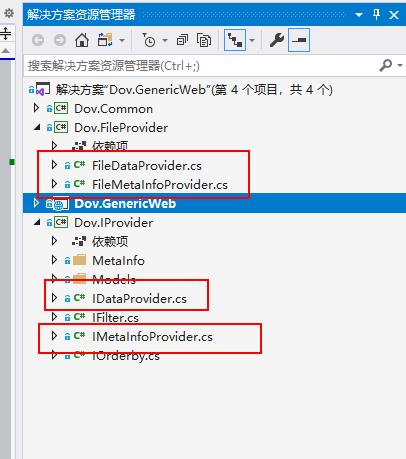Select the Dov.FileProvider project
406x459 pixels.
(121, 128)
